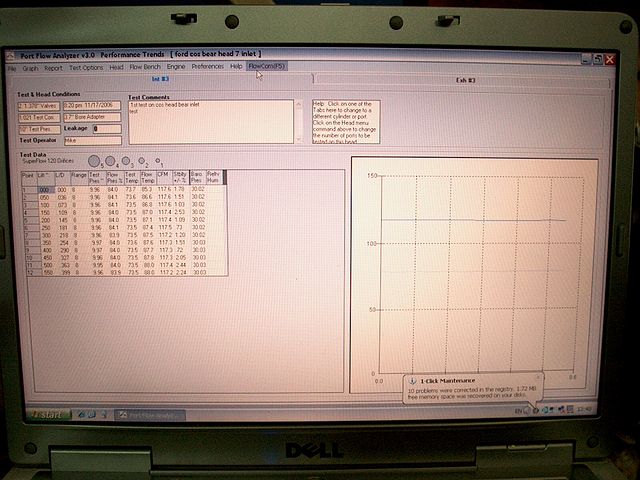Select SuperFlow orifice number 4
Image resolution: width=640 pixels, height=480 pixels.
coord(110,161)
